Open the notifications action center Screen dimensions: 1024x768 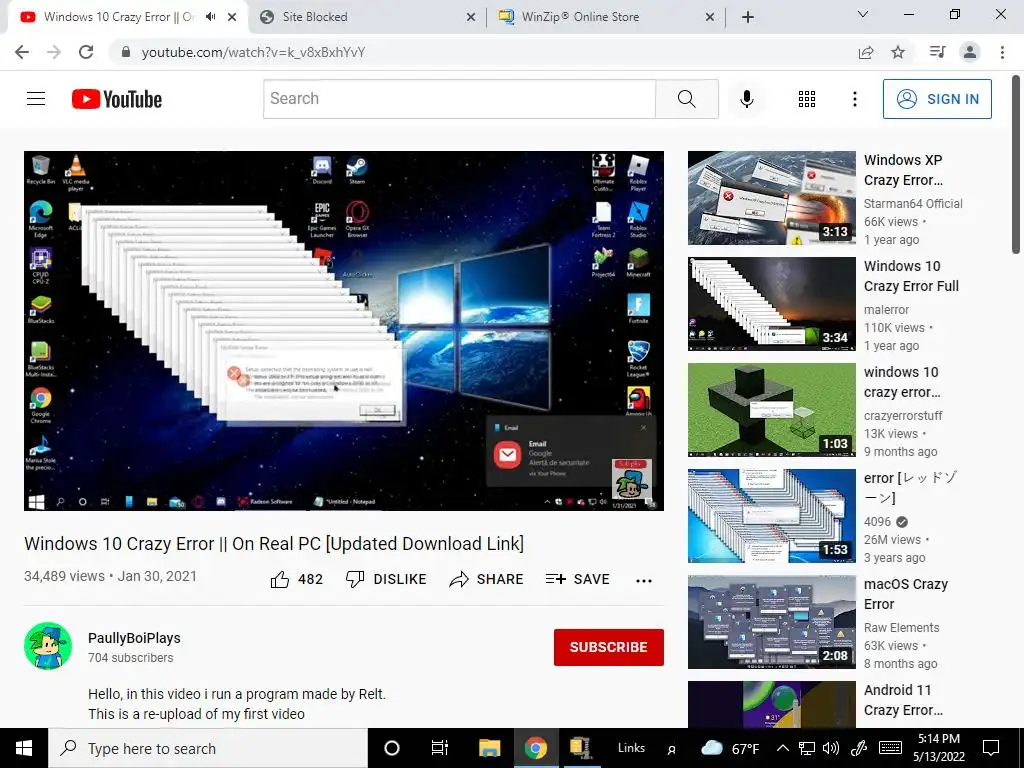coord(991,748)
